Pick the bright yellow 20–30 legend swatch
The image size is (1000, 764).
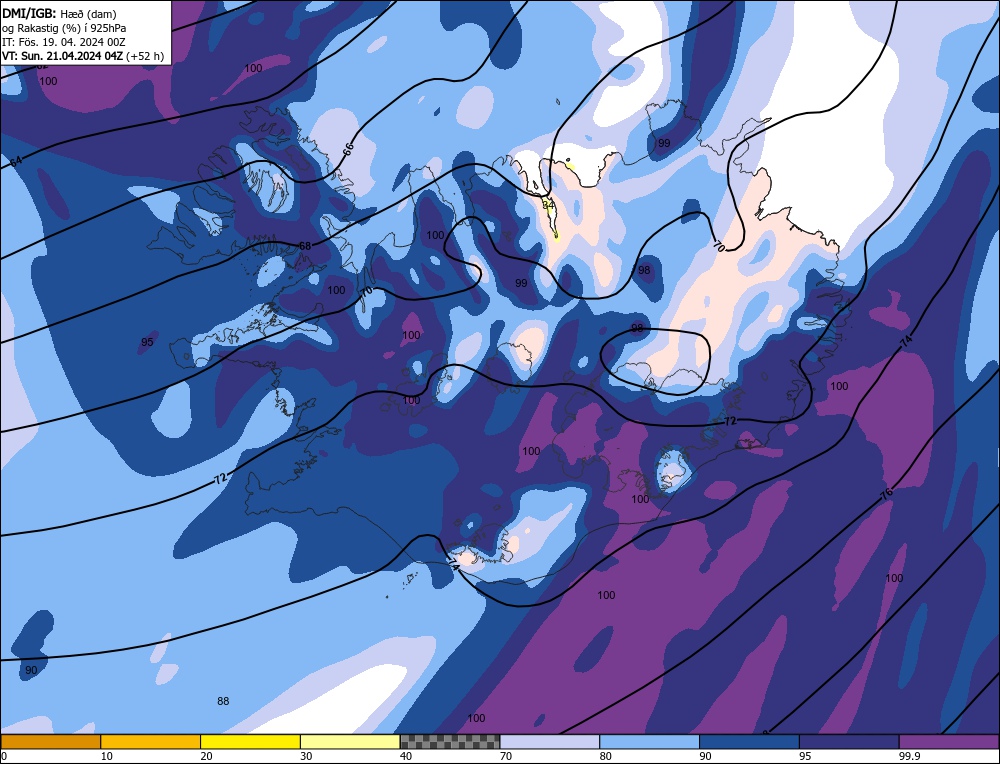(x=250, y=742)
